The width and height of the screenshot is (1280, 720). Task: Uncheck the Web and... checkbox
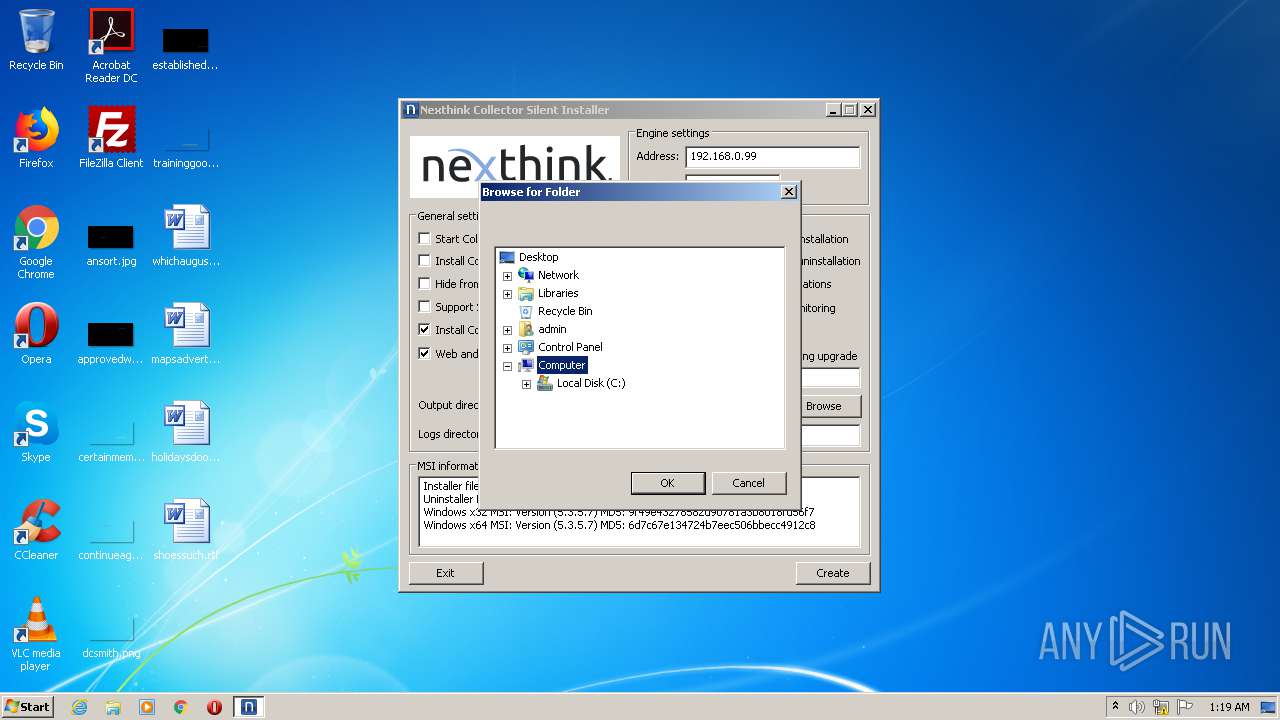(425, 353)
